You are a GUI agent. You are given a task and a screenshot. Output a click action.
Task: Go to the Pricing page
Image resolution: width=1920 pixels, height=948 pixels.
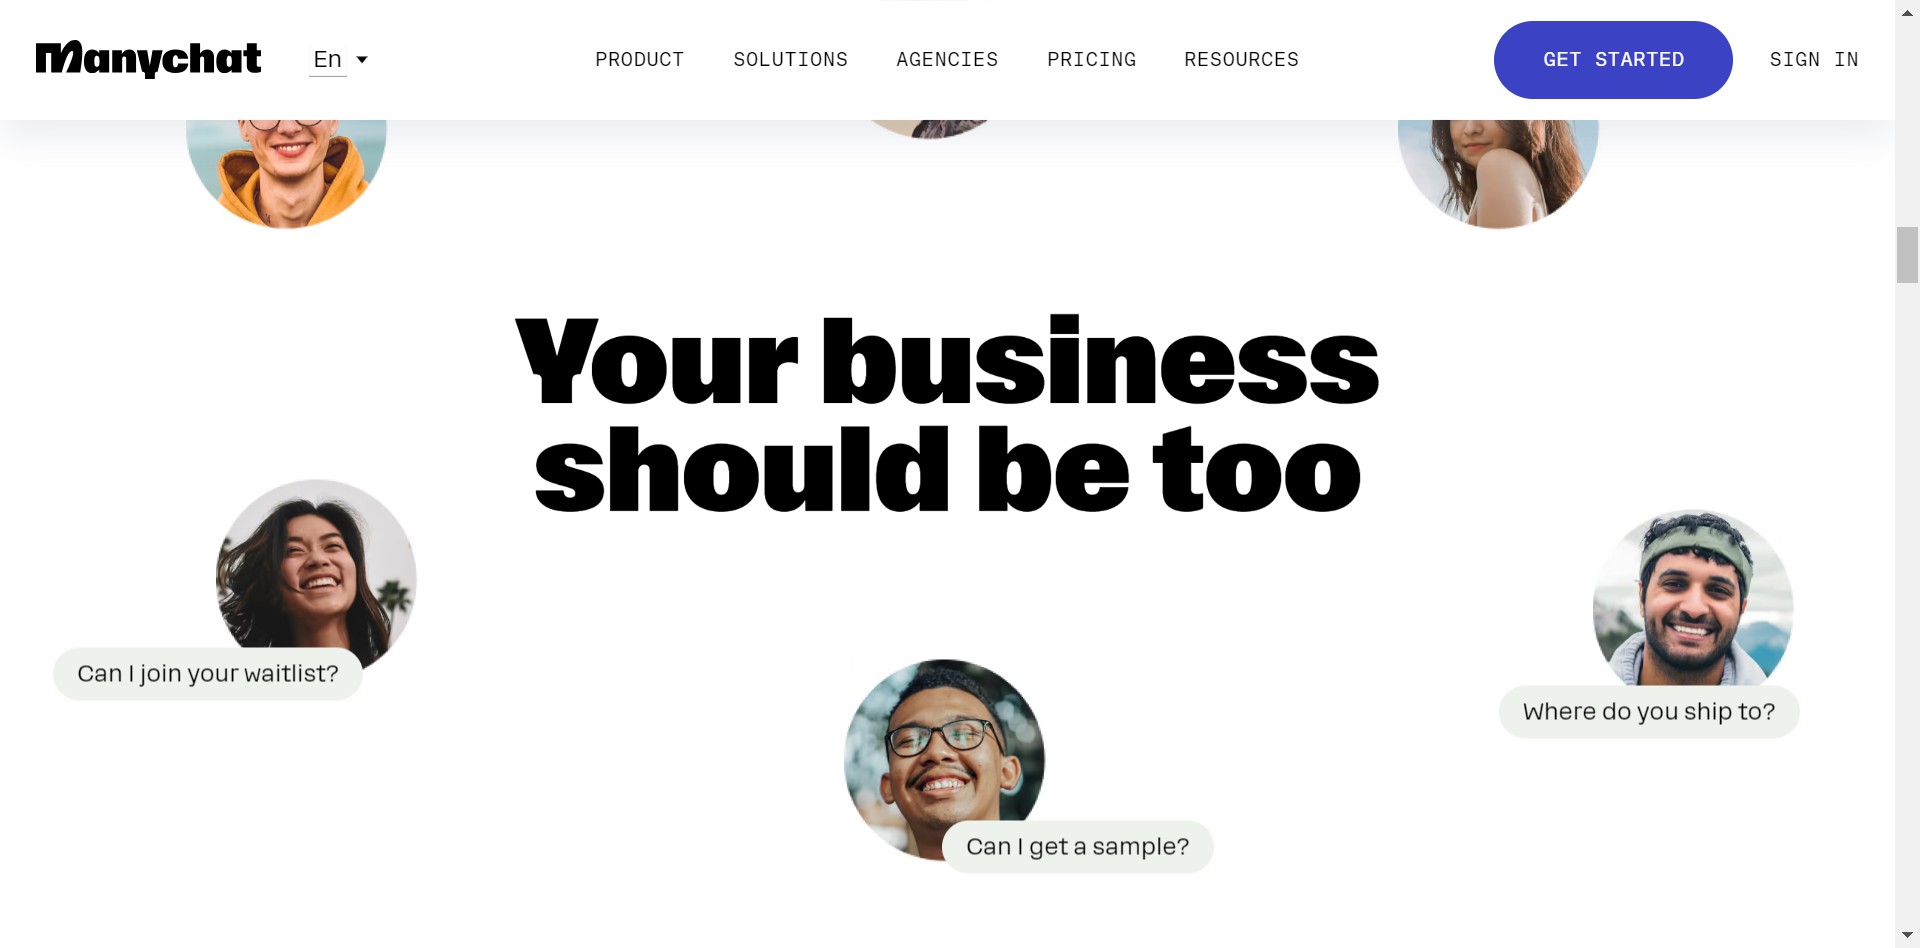coord(1091,60)
